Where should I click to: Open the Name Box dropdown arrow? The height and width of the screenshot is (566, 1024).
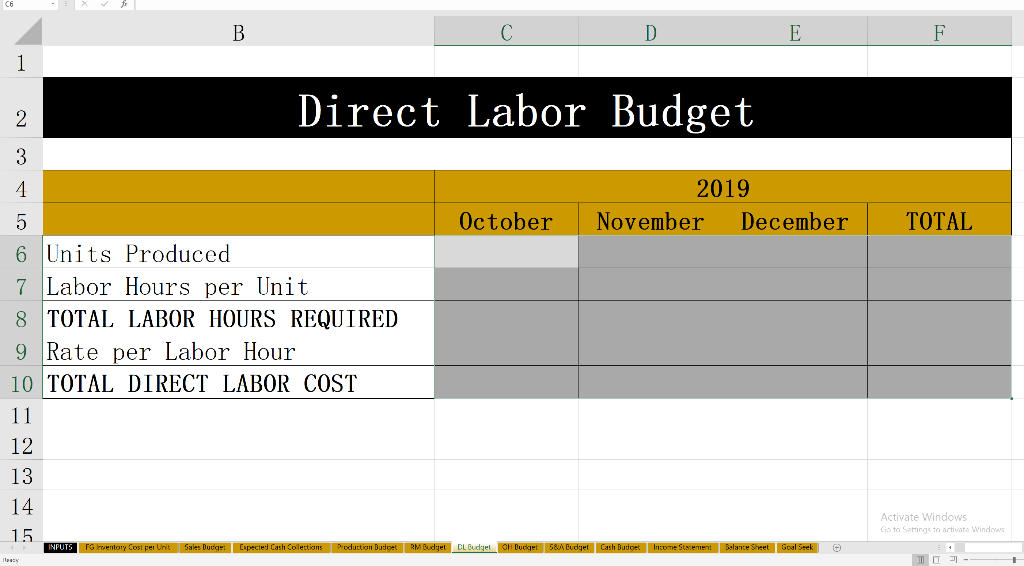(x=53, y=4)
